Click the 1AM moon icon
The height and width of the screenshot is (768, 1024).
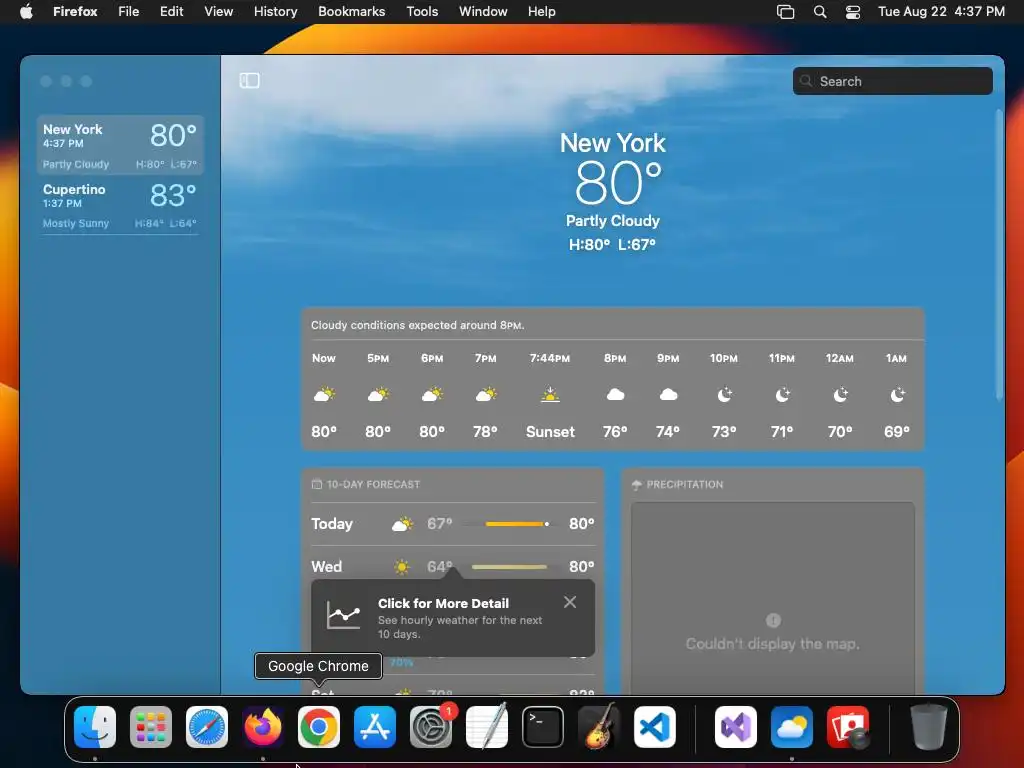(897, 394)
